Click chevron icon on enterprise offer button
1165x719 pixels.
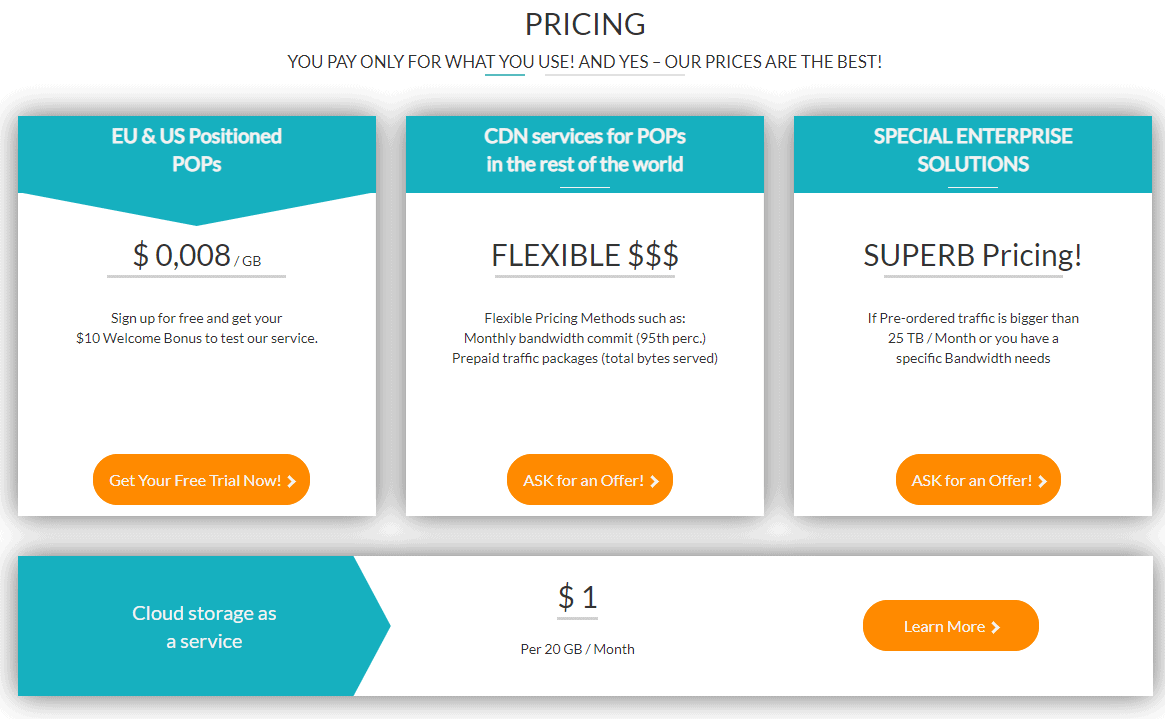pos(1042,481)
